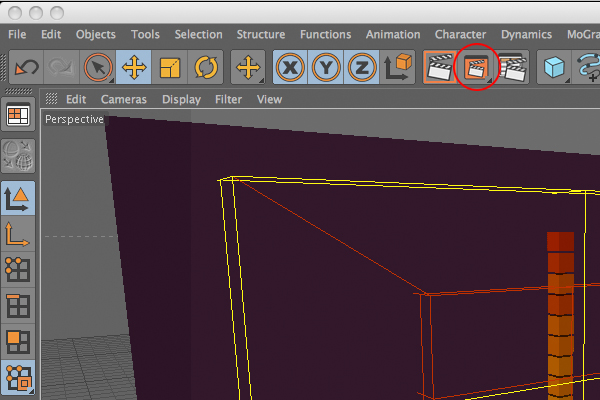Screen dimensions: 600x400
Task: Open the Selection menu
Action: tap(198, 34)
